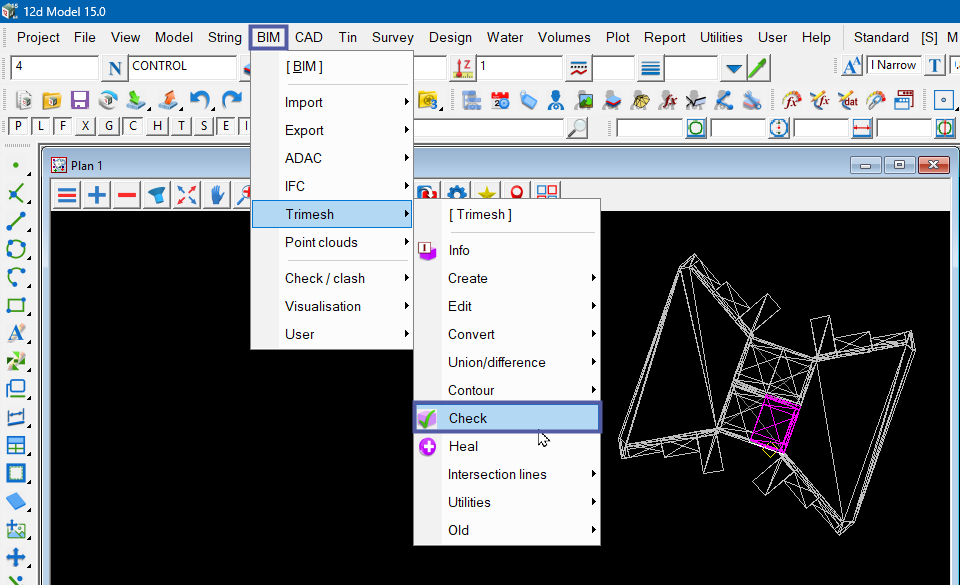
Task: Click the model name field showing CONTROL
Action: click(x=182, y=67)
